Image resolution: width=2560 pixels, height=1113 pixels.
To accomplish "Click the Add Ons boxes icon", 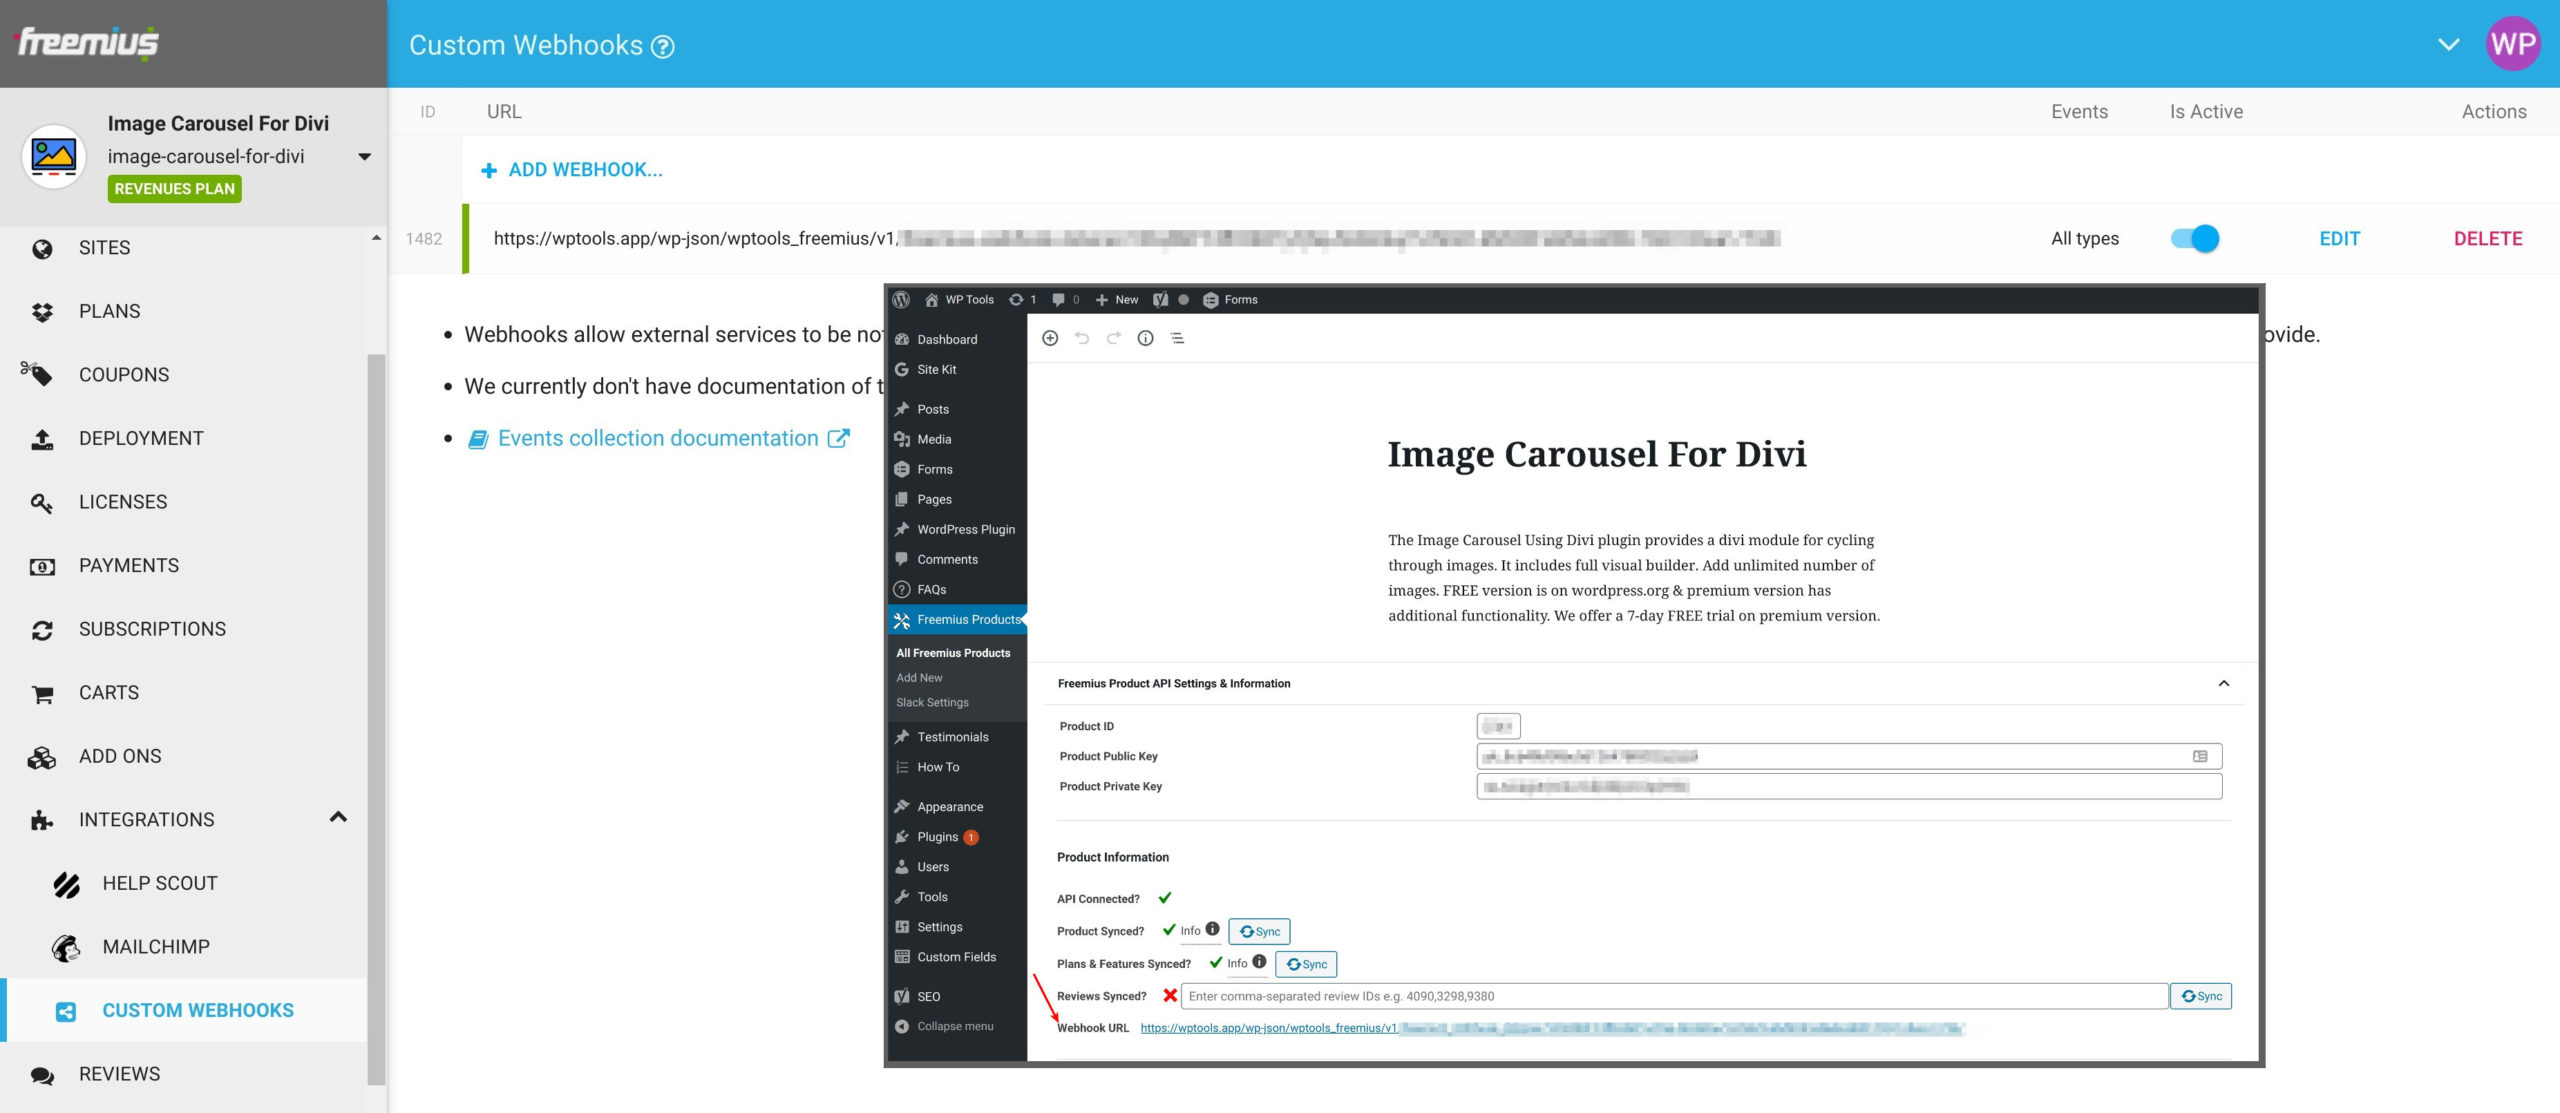I will click(42, 757).
